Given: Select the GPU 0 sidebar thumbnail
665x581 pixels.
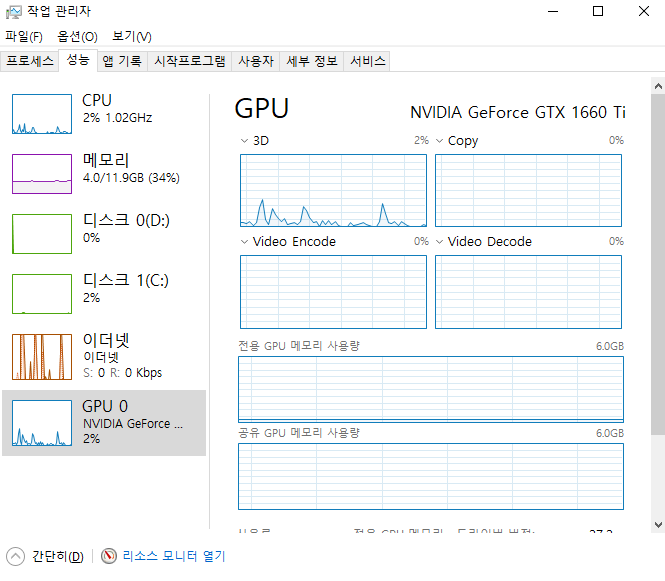Looking at the screenshot, I should click(x=42, y=423).
